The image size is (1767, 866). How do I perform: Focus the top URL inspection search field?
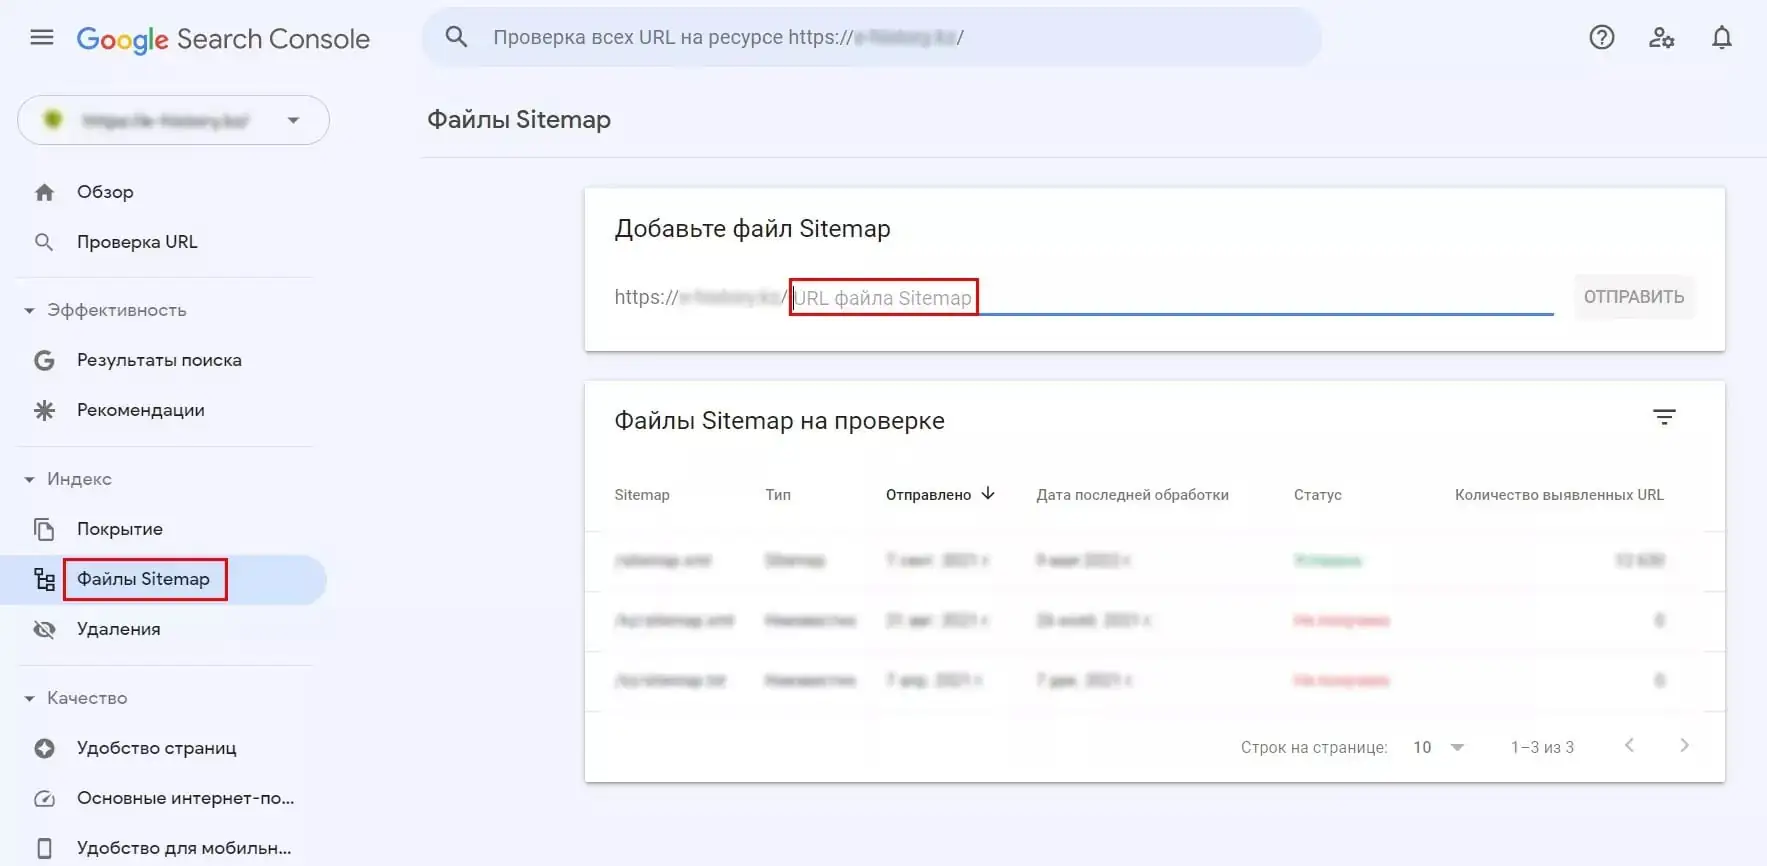(872, 37)
